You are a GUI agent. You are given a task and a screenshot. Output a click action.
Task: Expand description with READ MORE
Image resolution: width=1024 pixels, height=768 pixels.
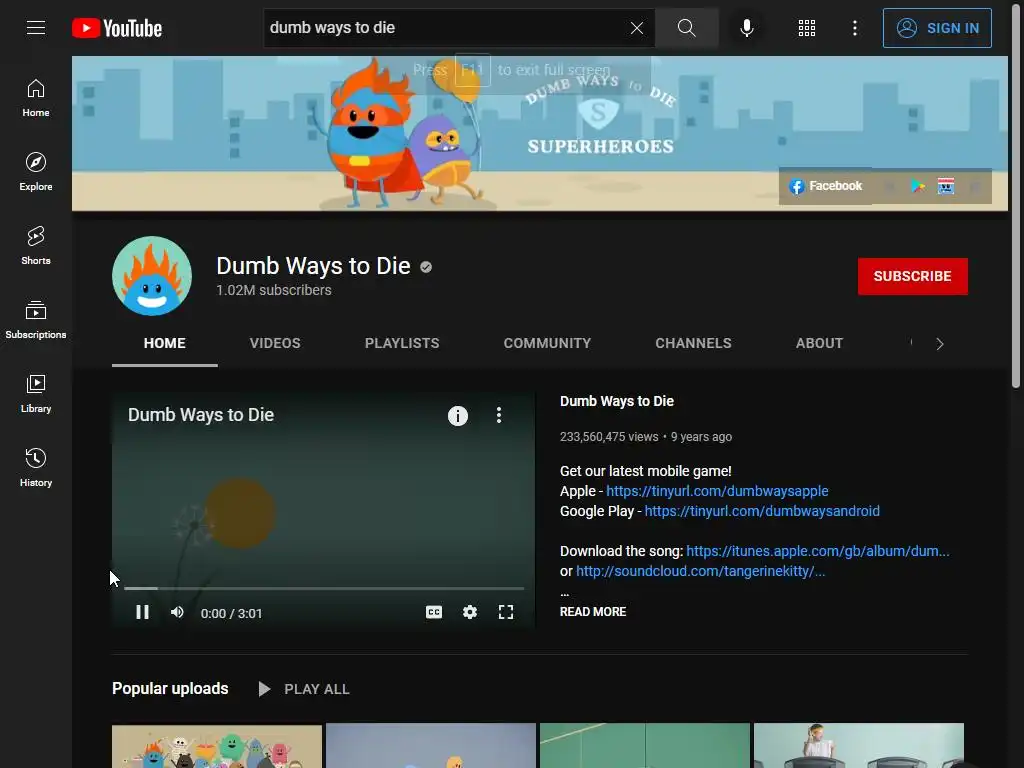(x=593, y=612)
